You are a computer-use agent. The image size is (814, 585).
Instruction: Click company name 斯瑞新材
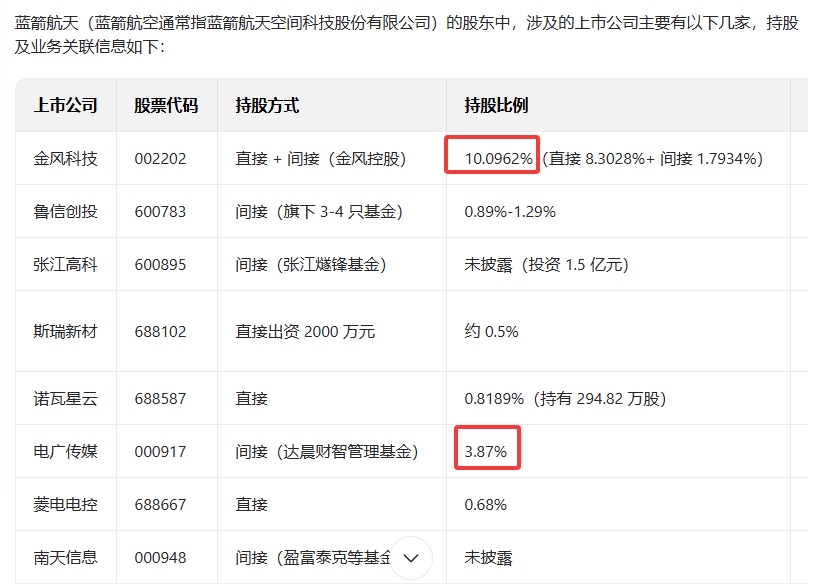click(x=65, y=331)
